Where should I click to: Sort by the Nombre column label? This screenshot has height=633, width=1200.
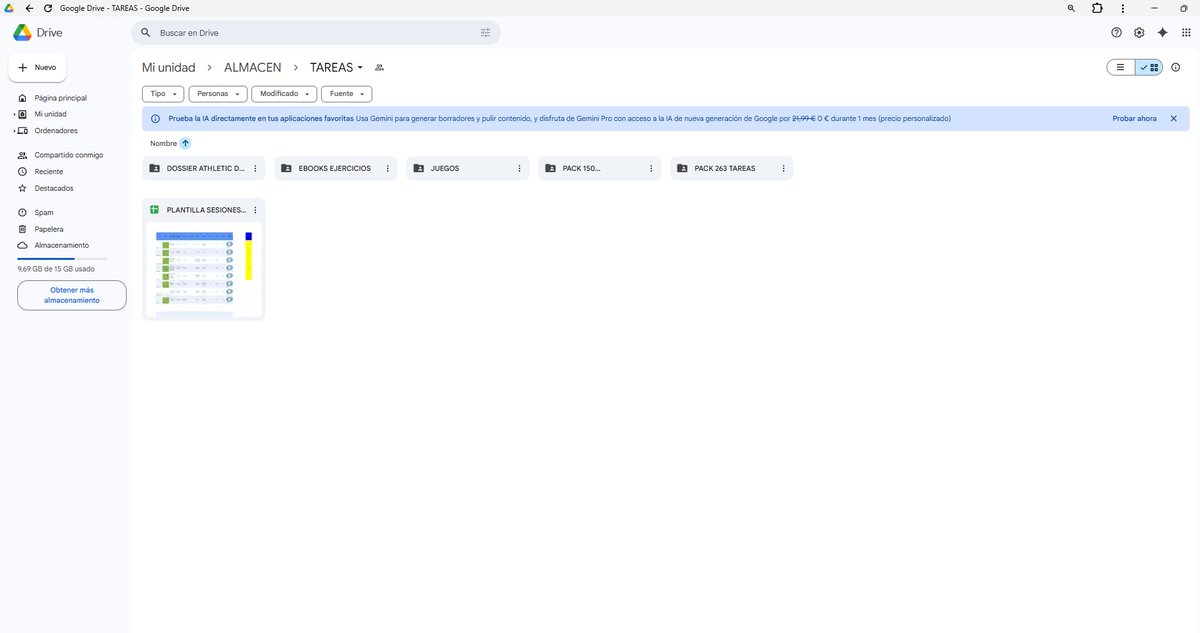163,144
